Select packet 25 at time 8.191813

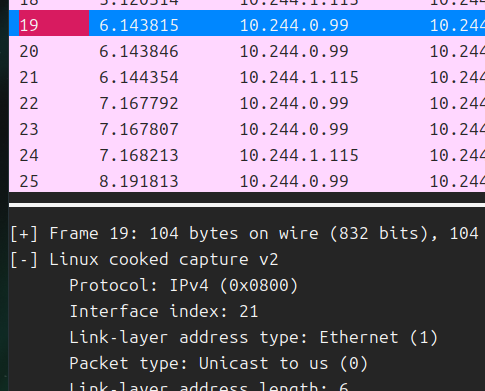tap(247, 180)
